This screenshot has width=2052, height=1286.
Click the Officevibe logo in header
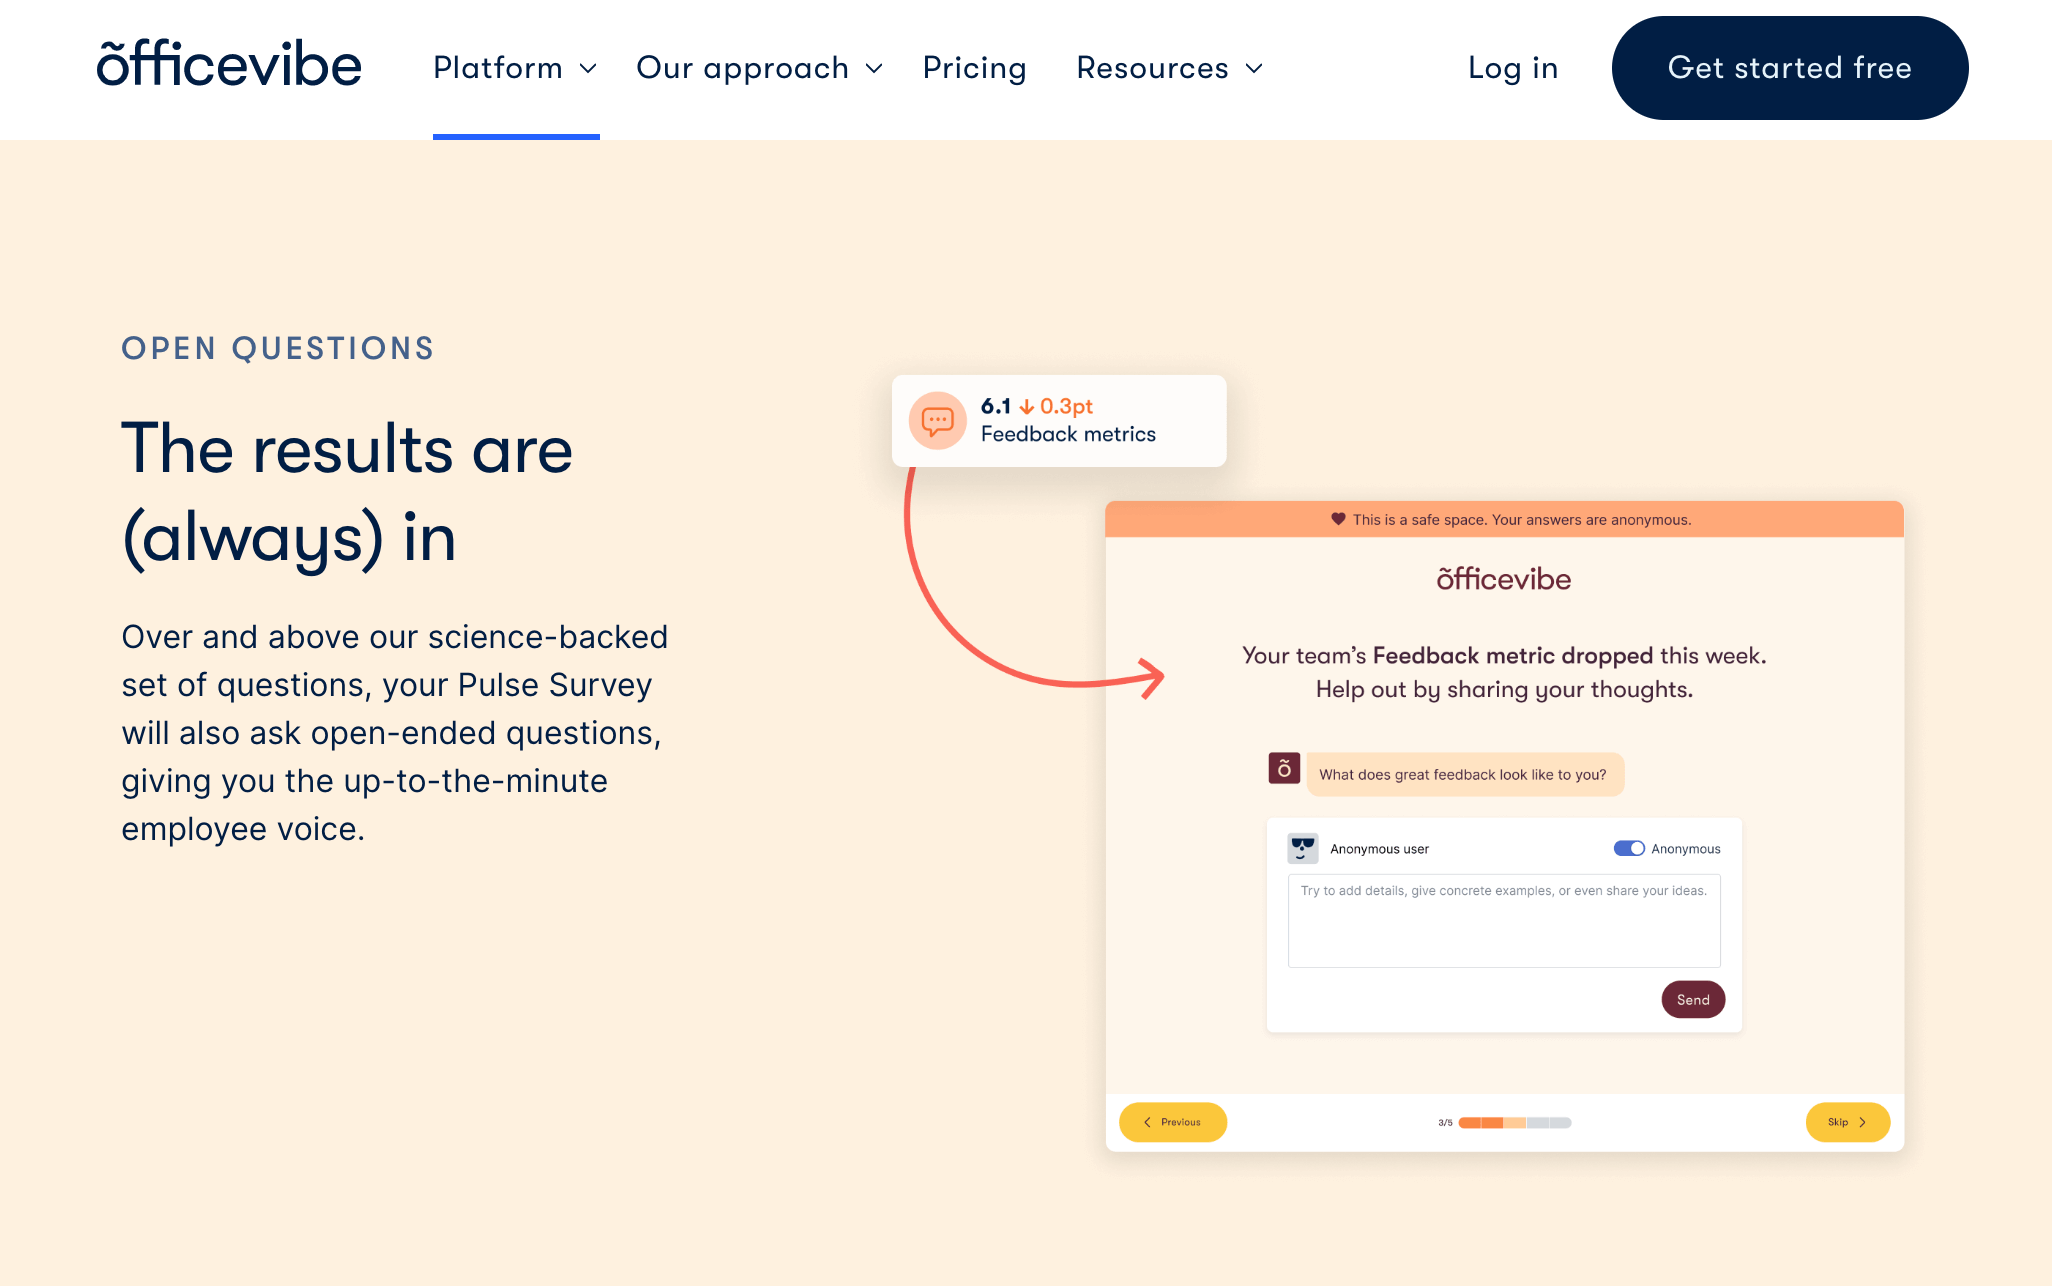pyautogui.click(x=229, y=66)
